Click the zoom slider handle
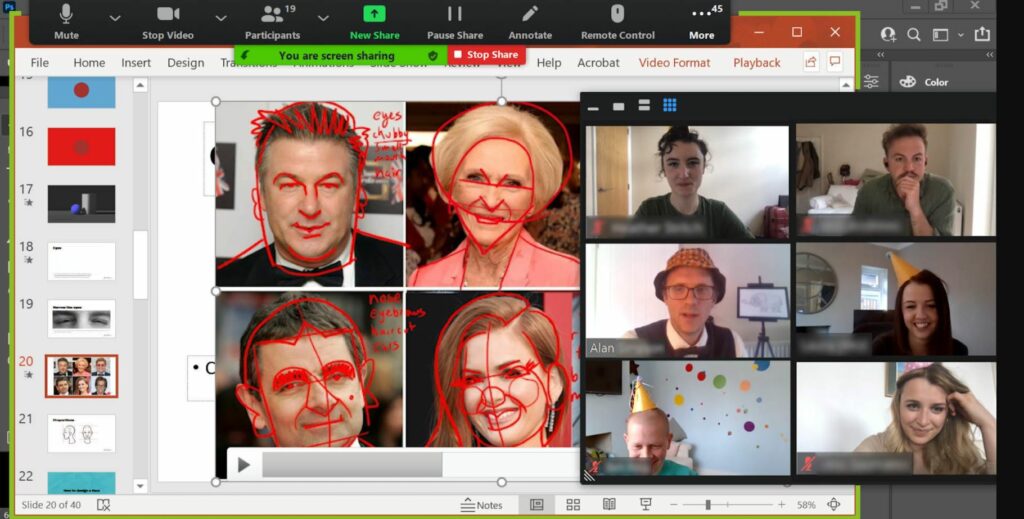This screenshot has height=519, width=1024. pyautogui.click(x=708, y=505)
